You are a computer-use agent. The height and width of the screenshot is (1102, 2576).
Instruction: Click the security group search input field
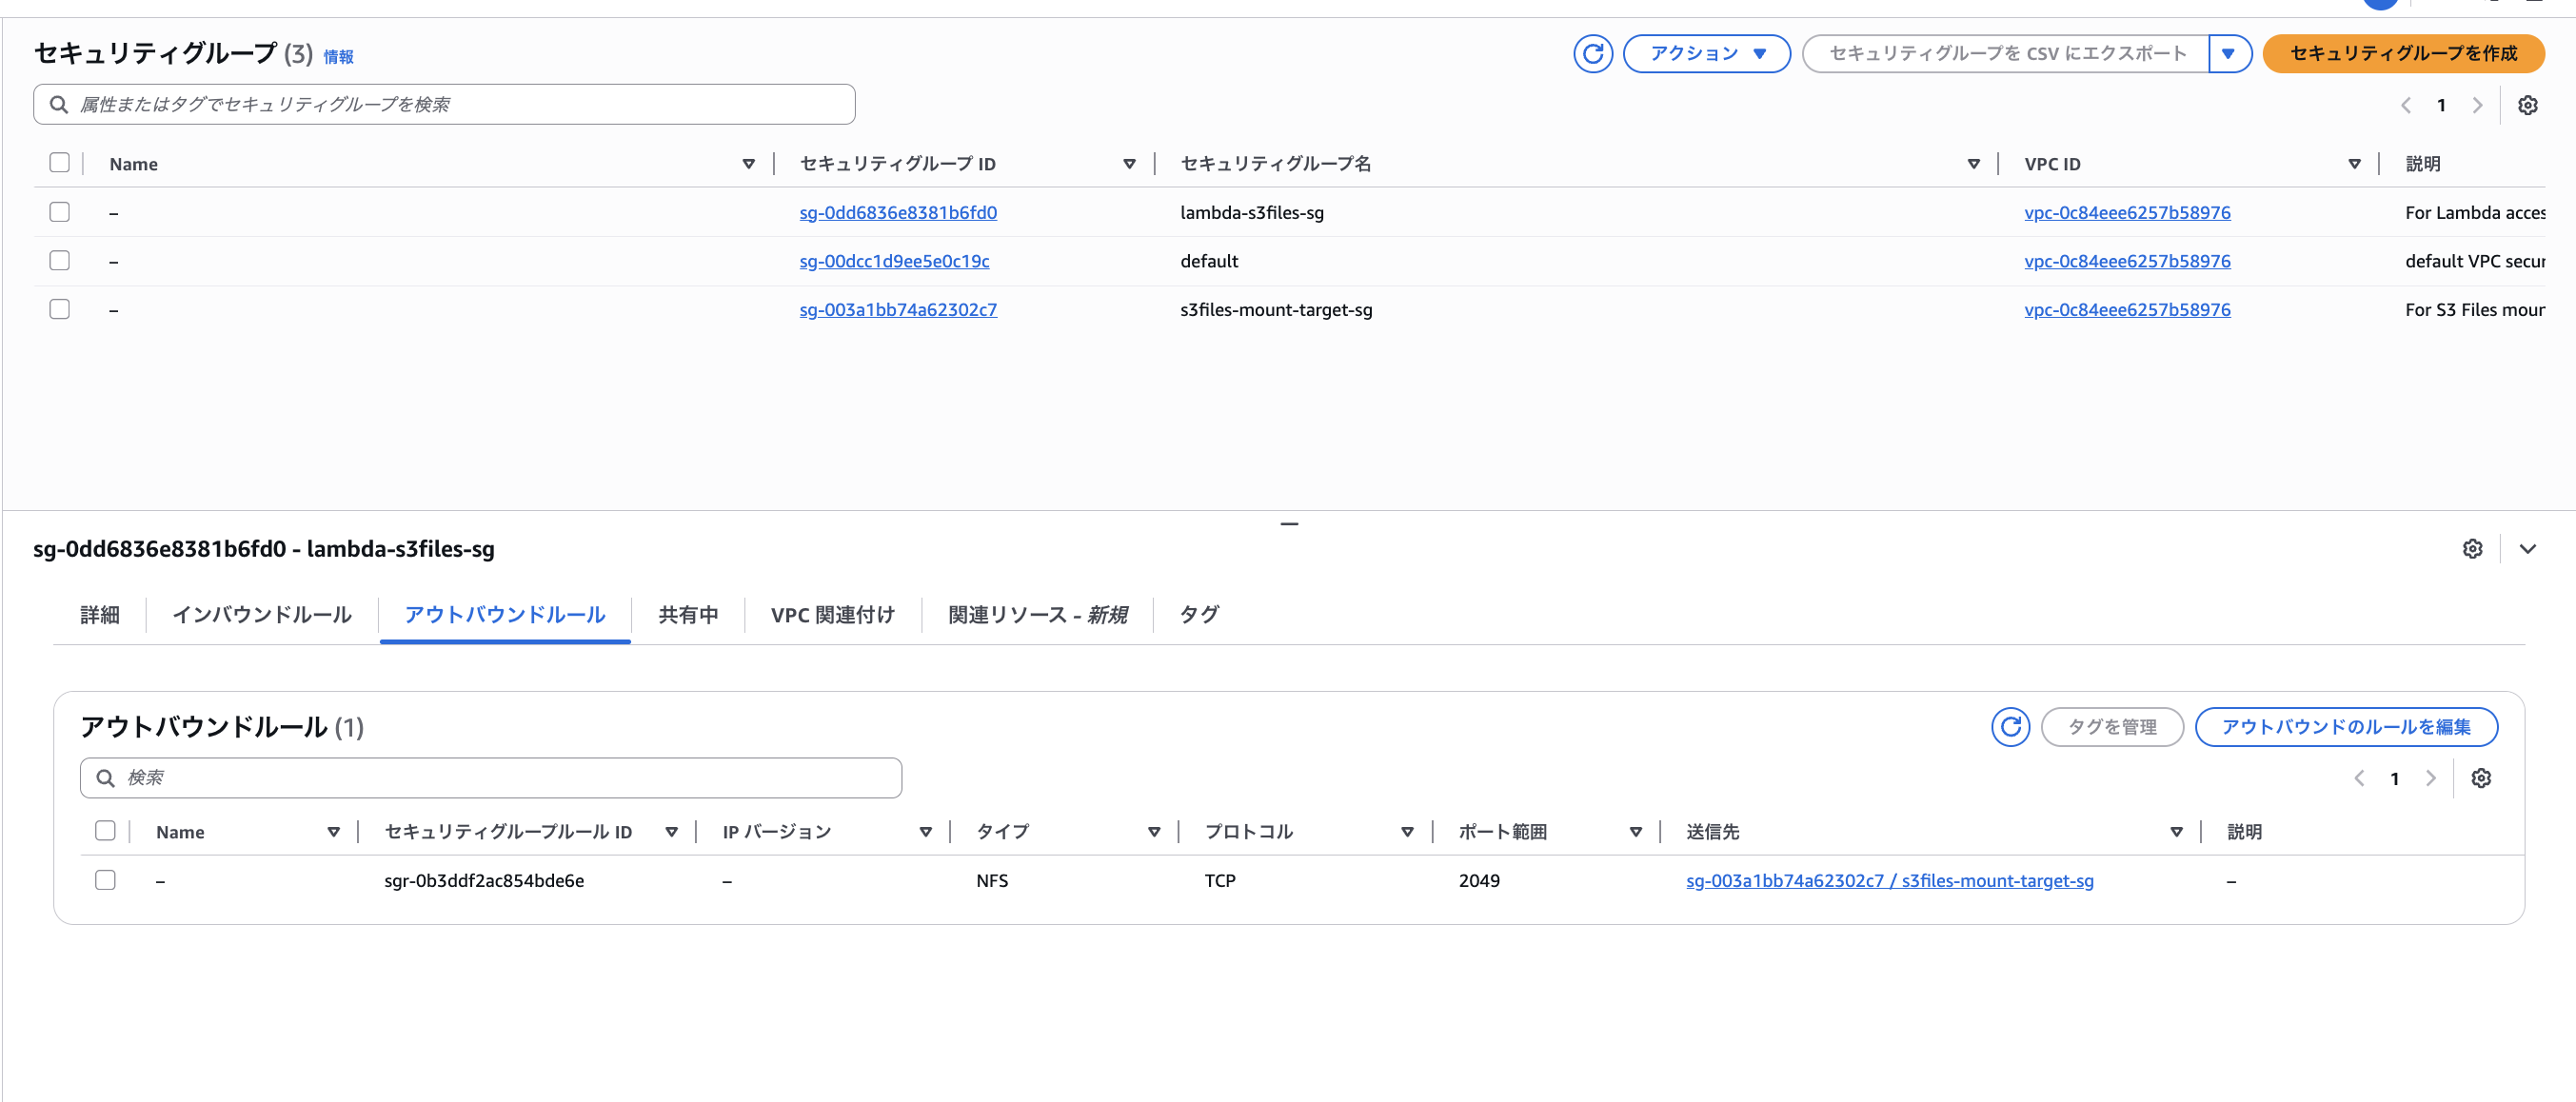coord(444,103)
